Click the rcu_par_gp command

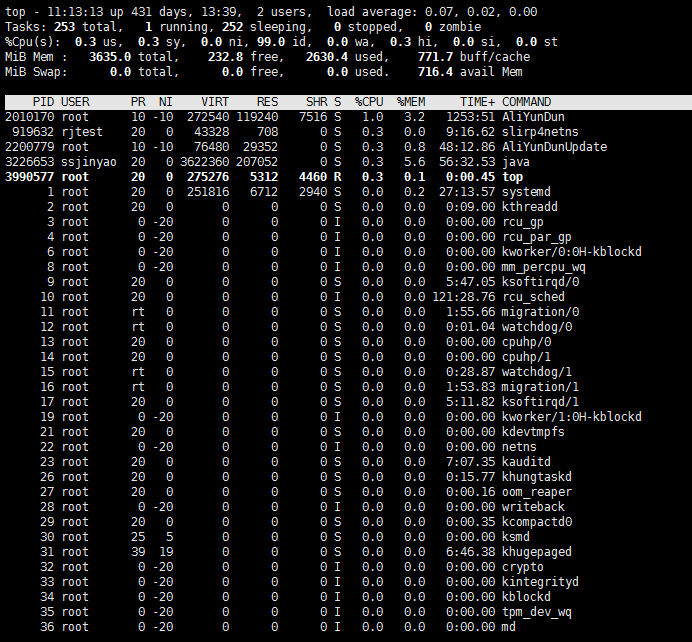coord(537,237)
